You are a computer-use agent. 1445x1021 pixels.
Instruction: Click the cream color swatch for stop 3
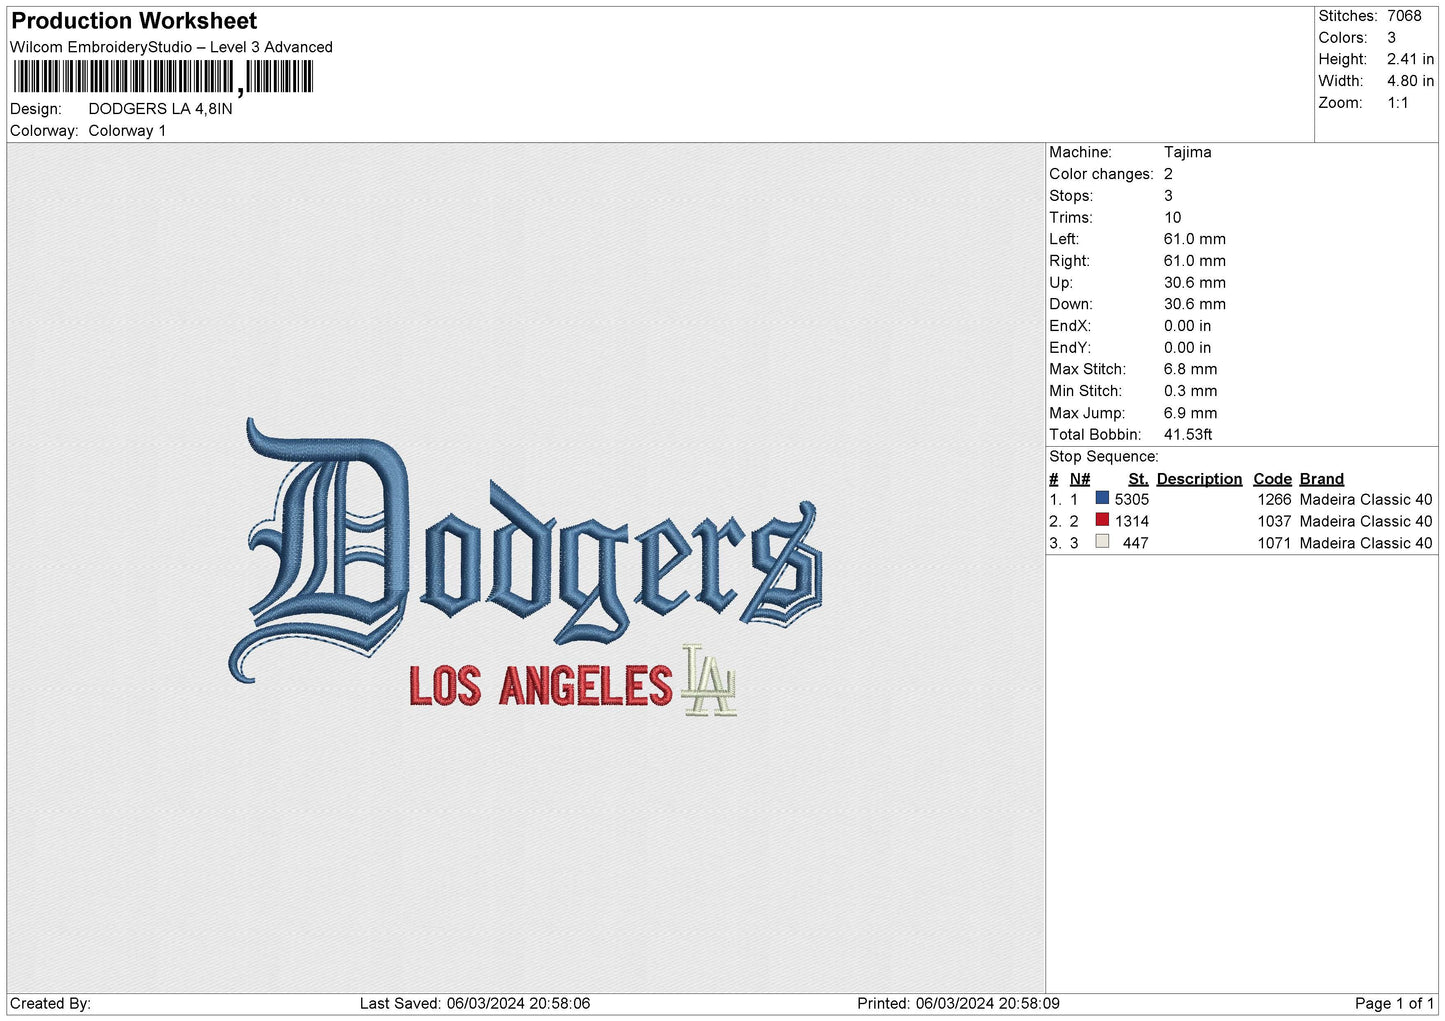tap(1102, 542)
